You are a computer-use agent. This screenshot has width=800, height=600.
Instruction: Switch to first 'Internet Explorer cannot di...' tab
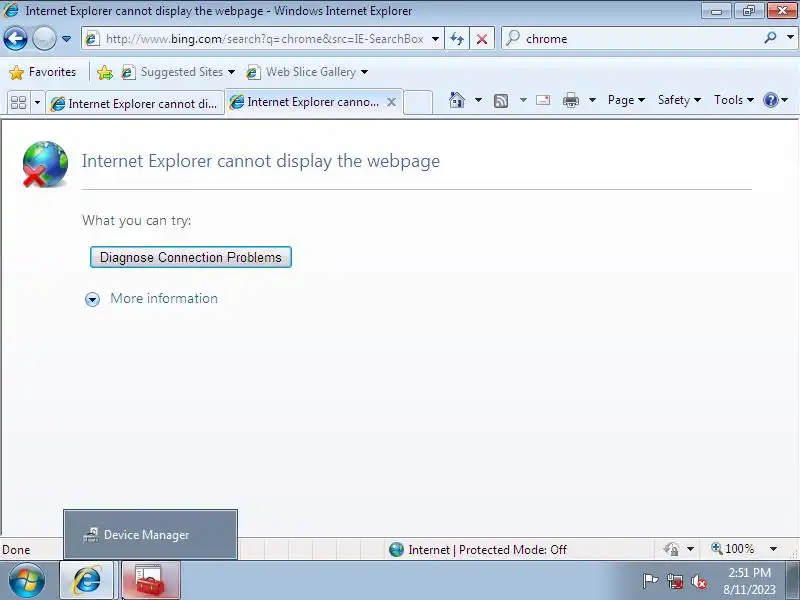tap(135, 104)
